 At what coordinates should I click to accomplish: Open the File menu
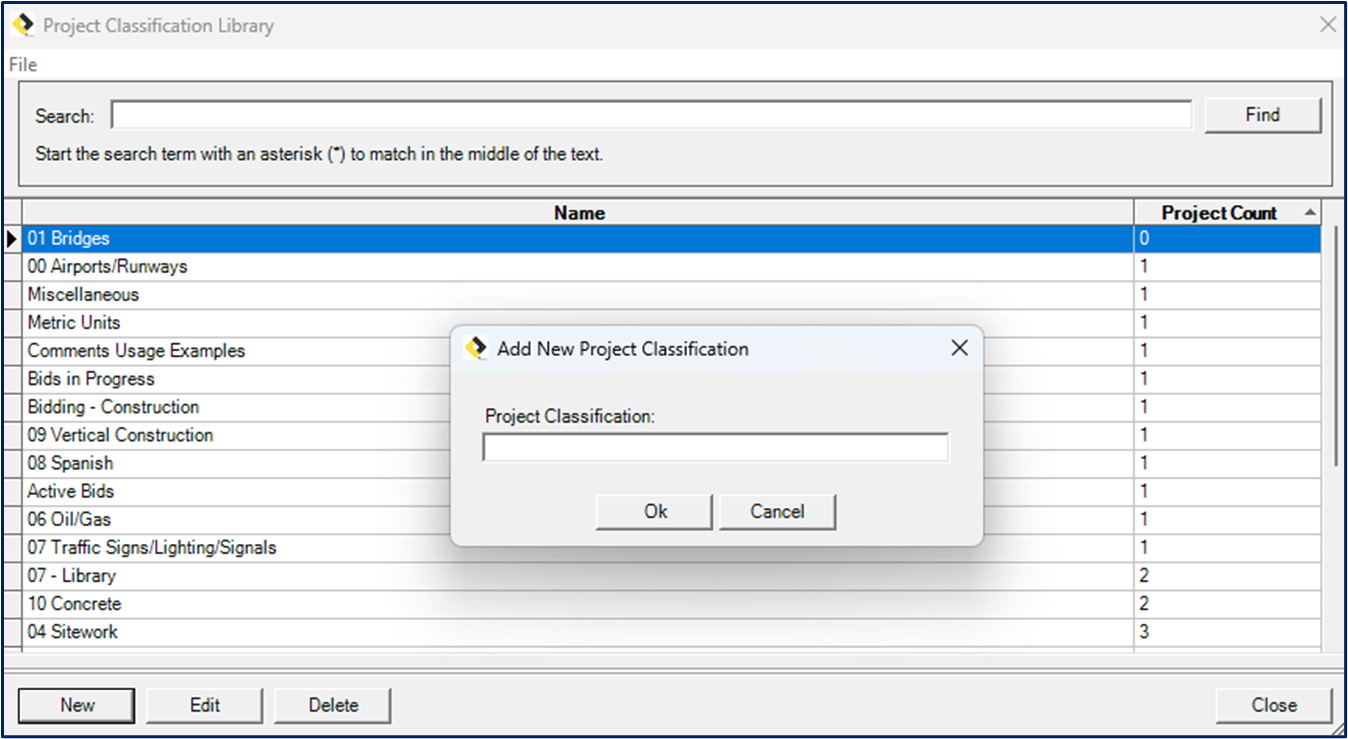[21, 64]
